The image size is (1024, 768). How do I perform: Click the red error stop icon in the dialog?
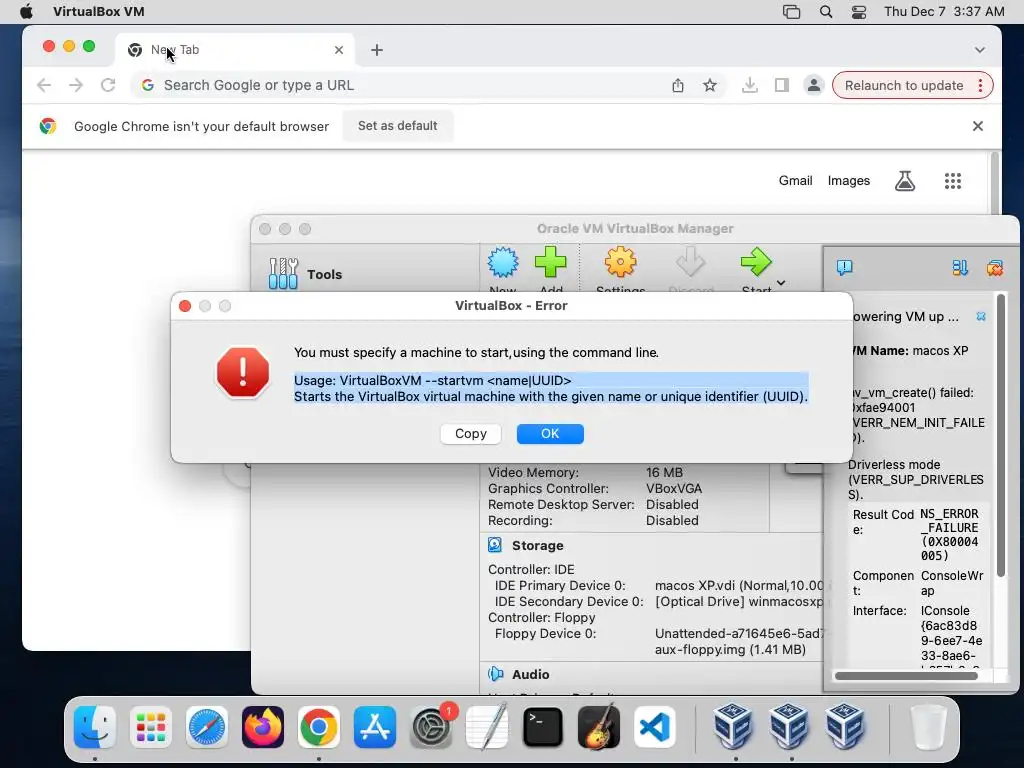243,372
